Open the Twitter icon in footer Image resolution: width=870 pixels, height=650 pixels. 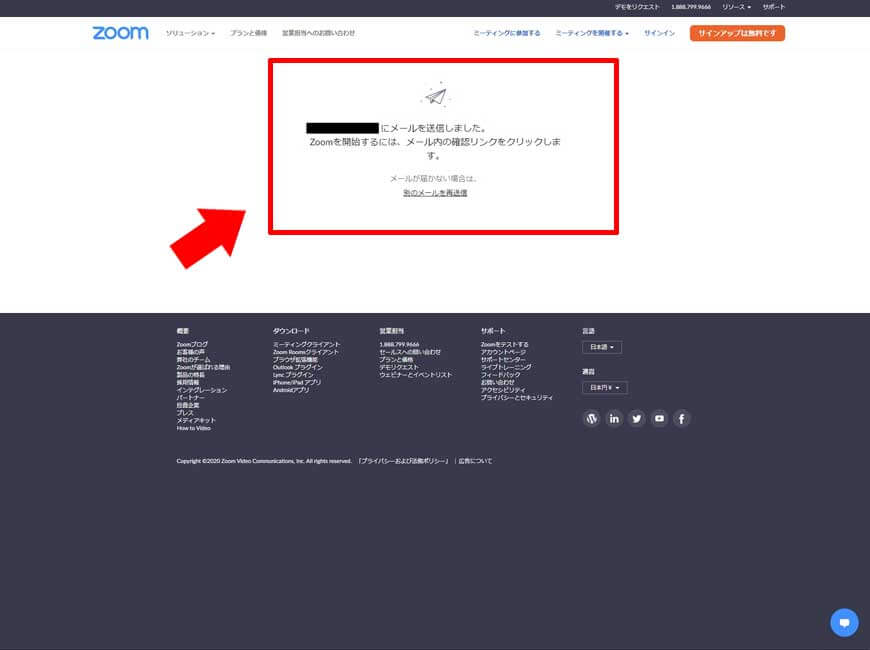point(636,419)
